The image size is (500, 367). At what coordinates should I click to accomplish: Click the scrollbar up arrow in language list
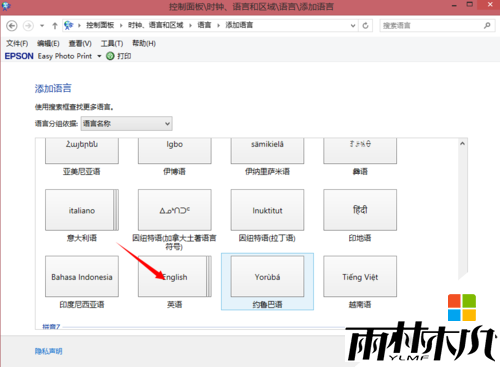462,144
